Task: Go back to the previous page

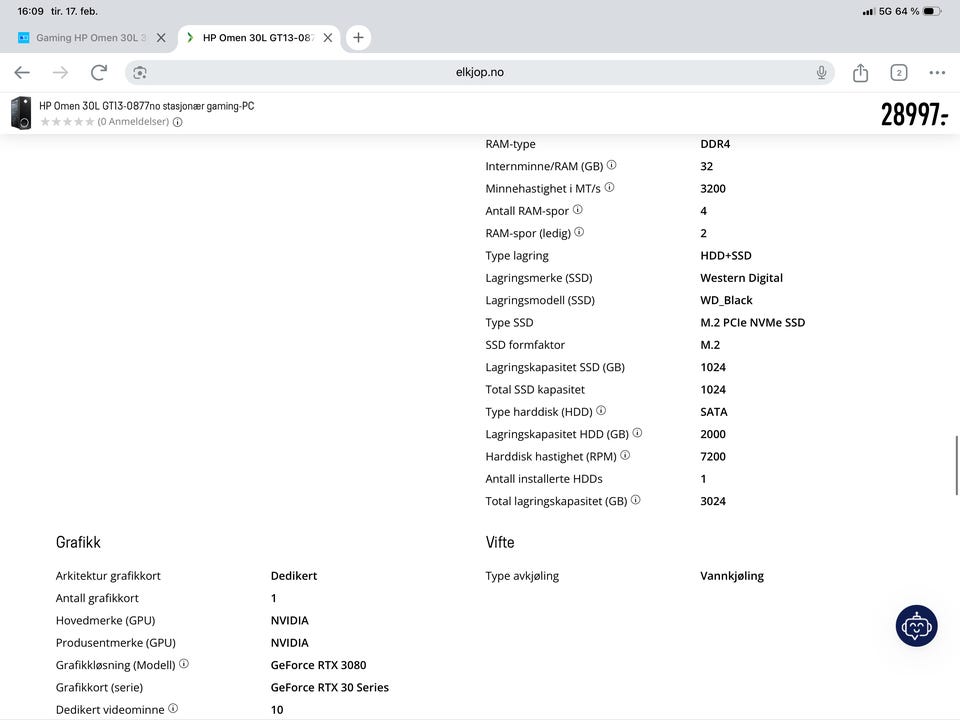Action: coord(22,72)
